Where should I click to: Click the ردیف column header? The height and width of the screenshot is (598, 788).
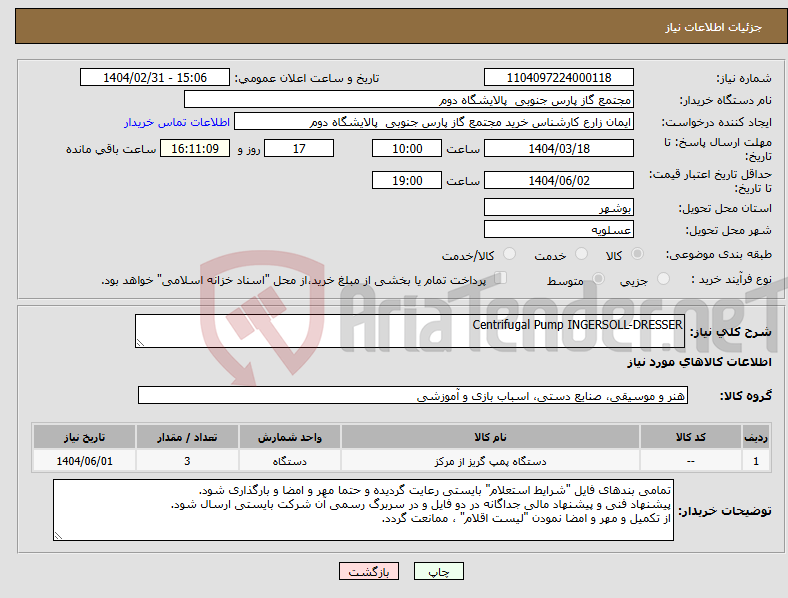pyautogui.click(x=756, y=437)
